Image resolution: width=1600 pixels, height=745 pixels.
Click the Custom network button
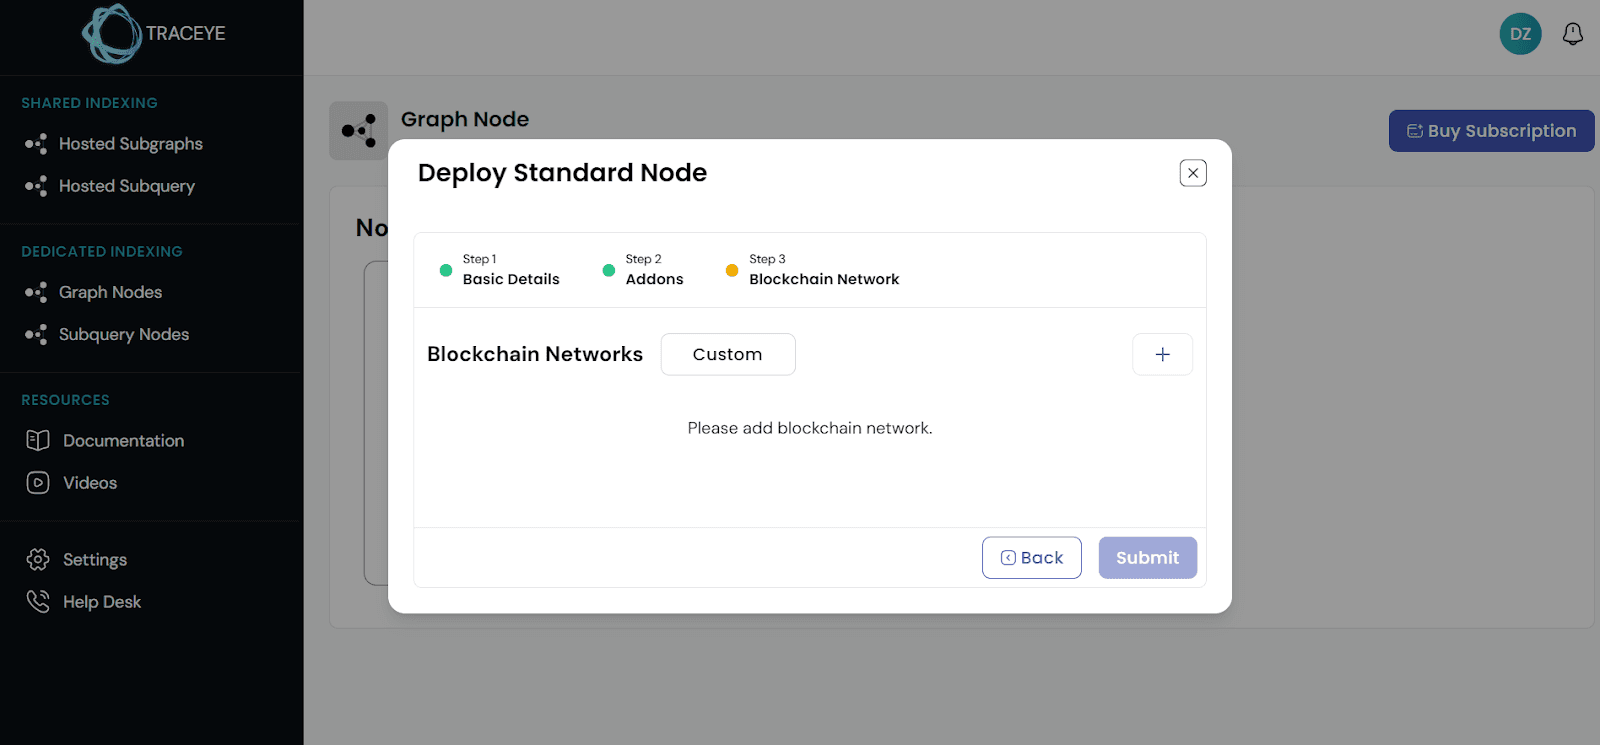click(x=728, y=354)
